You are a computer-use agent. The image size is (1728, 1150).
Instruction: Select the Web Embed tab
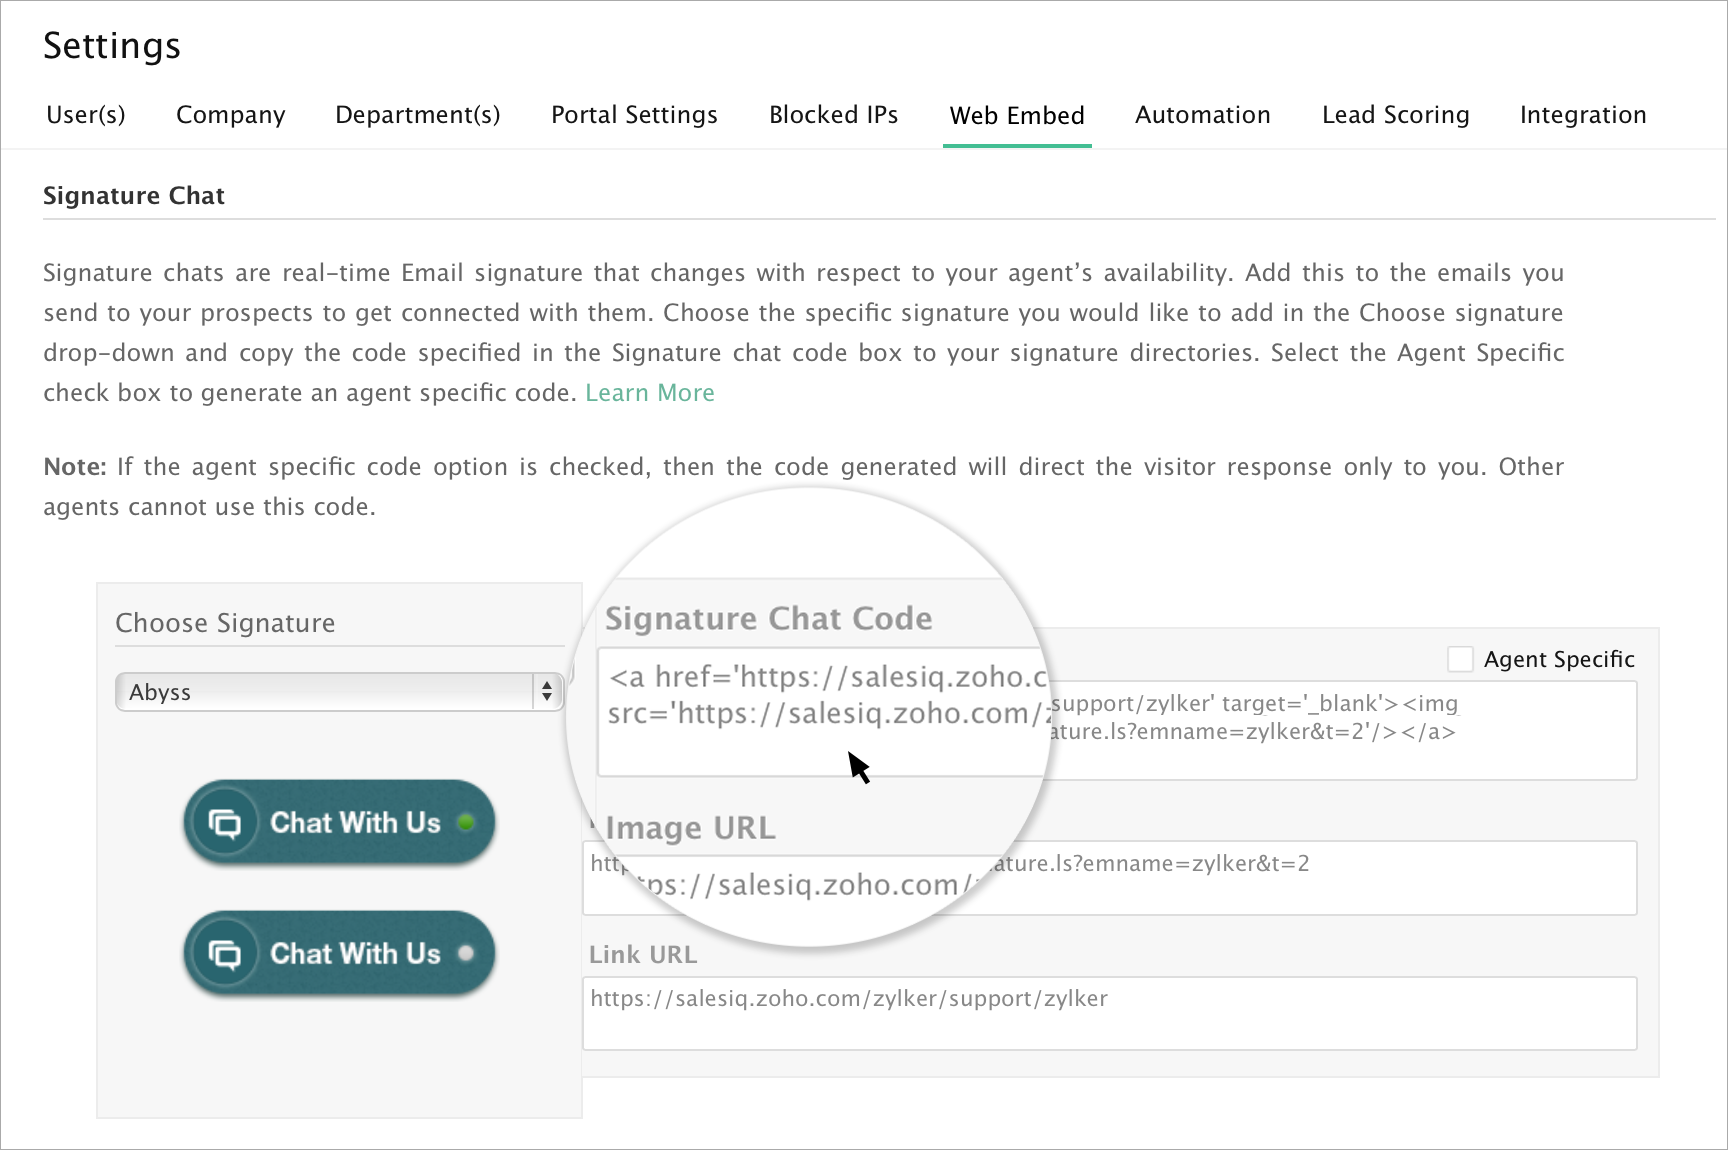pos(1016,116)
